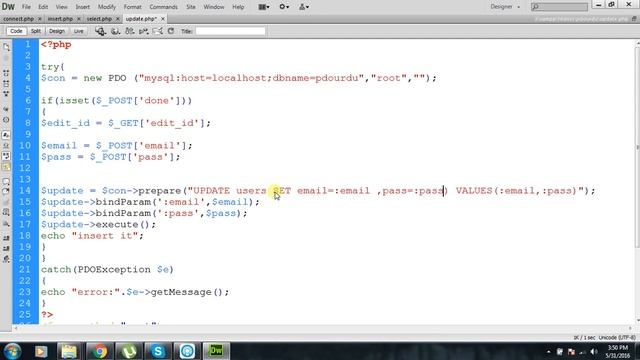Open the Recent Snippets icon
640x360 pixels.
click(x=6, y=212)
